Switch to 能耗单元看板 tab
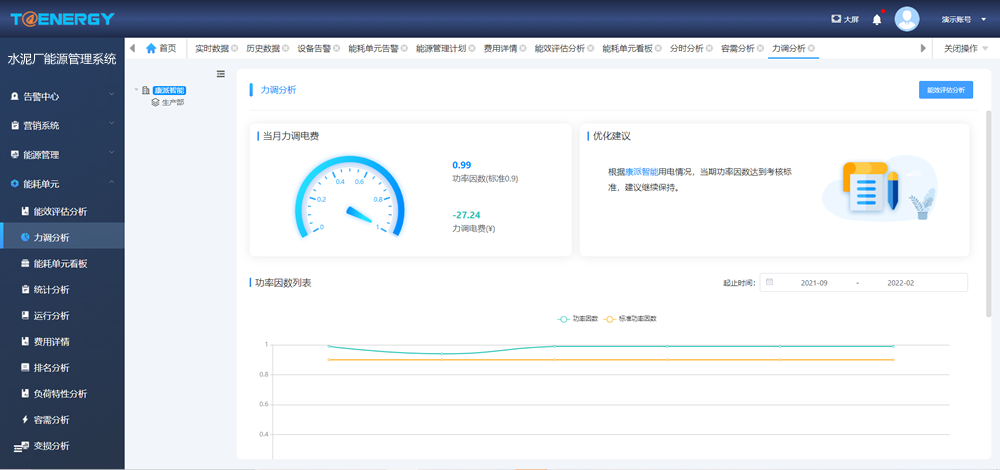Viewport: 1000px width, 470px height. point(627,48)
